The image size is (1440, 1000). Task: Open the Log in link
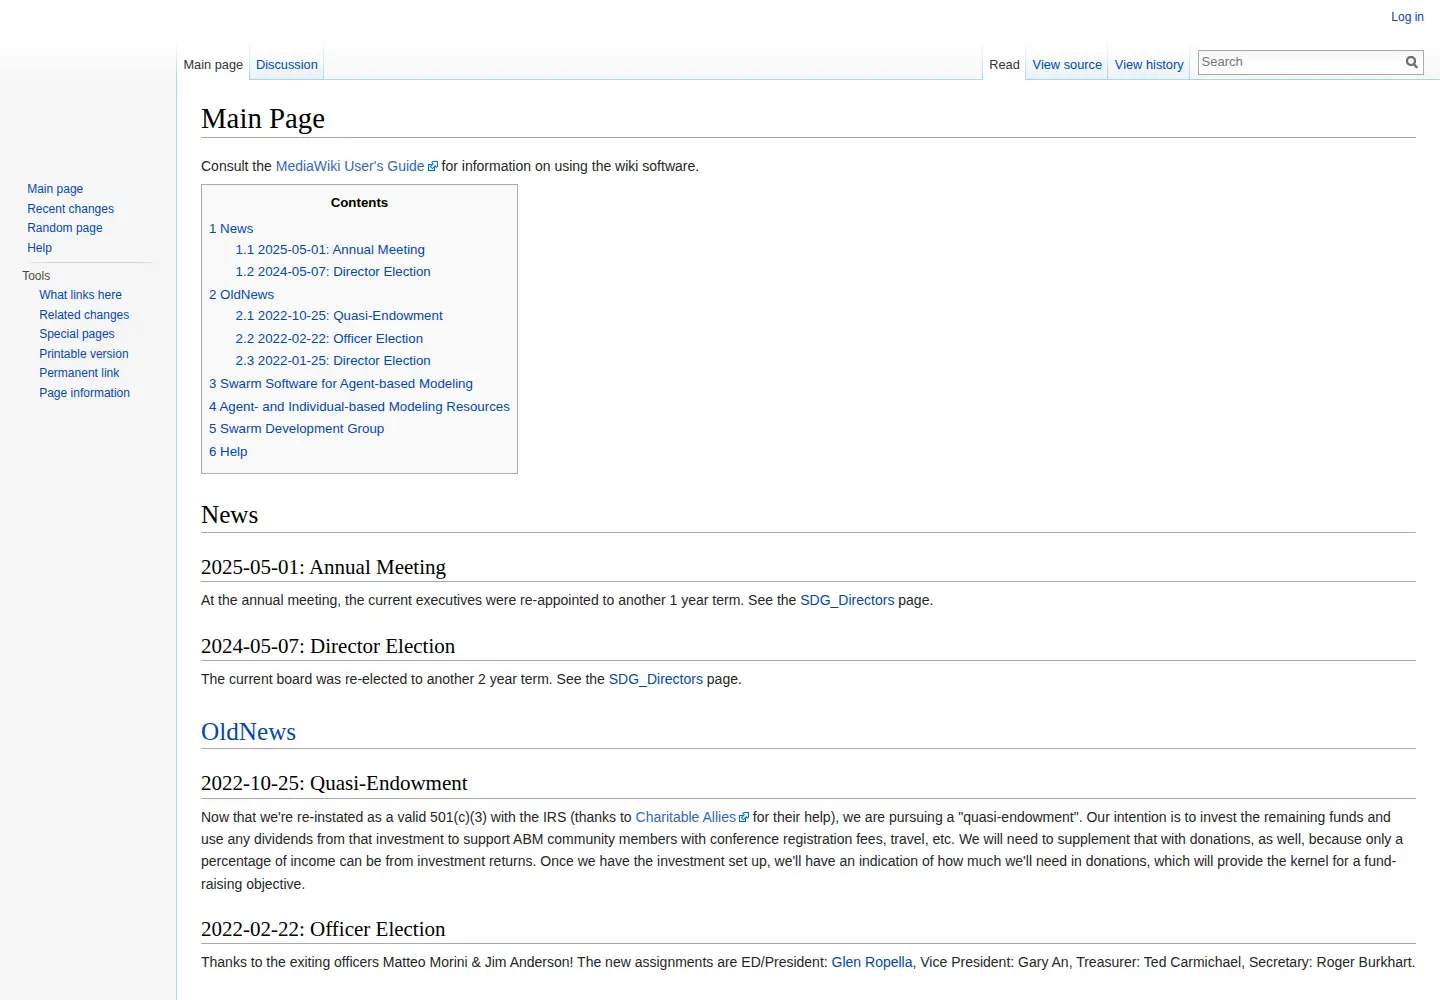1407,17
